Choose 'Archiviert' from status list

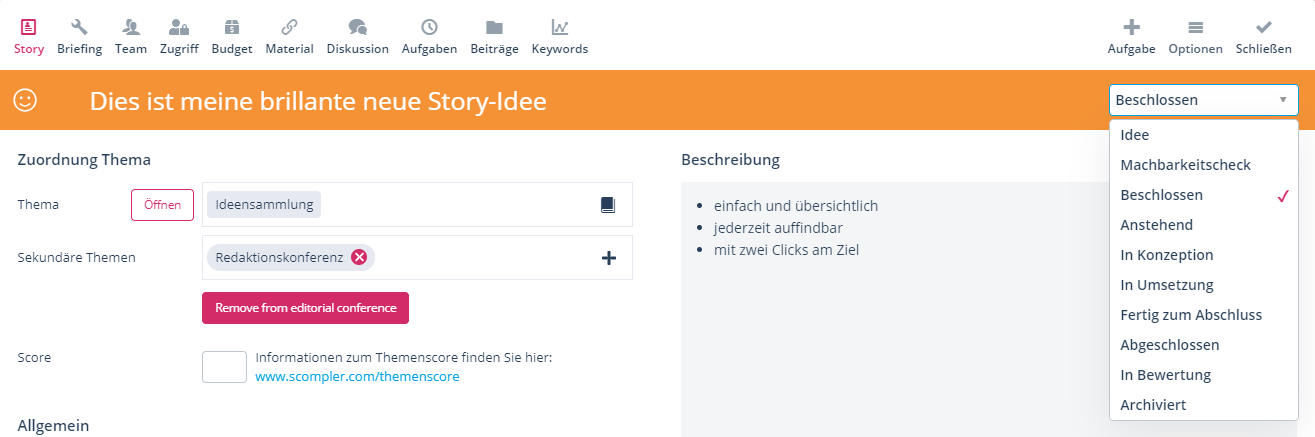coord(1154,405)
